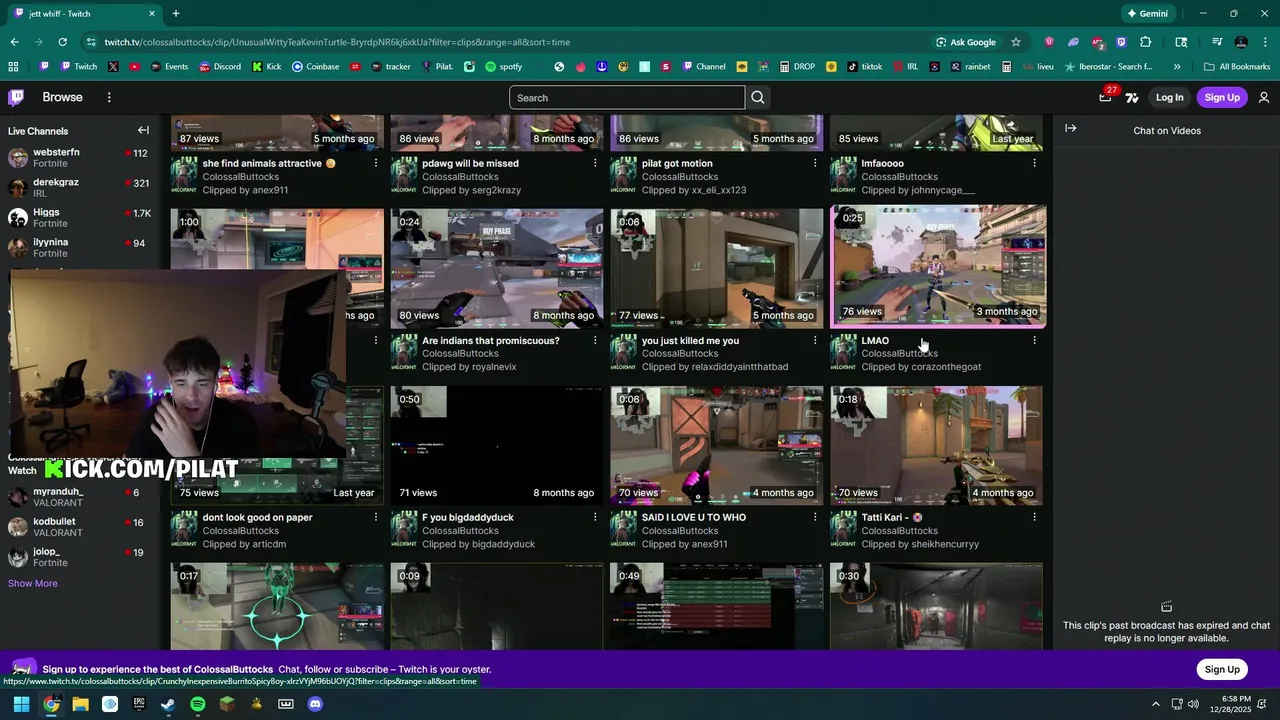The height and width of the screenshot is (720, 1280).
Task: Collapse the Chat on Videos panel
Action: 1071,128
